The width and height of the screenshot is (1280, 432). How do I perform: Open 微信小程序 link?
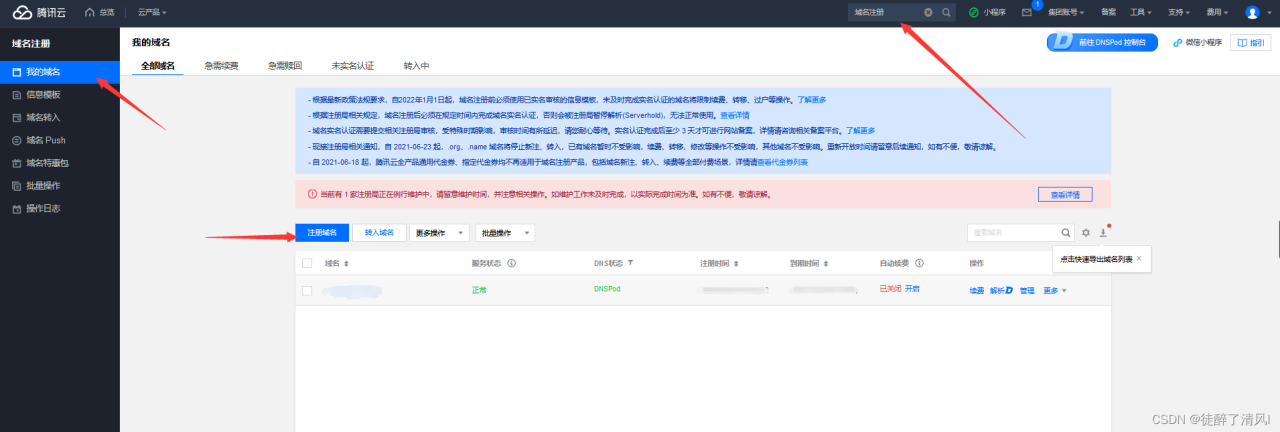pyautogui.click(x=1198, y=42)
